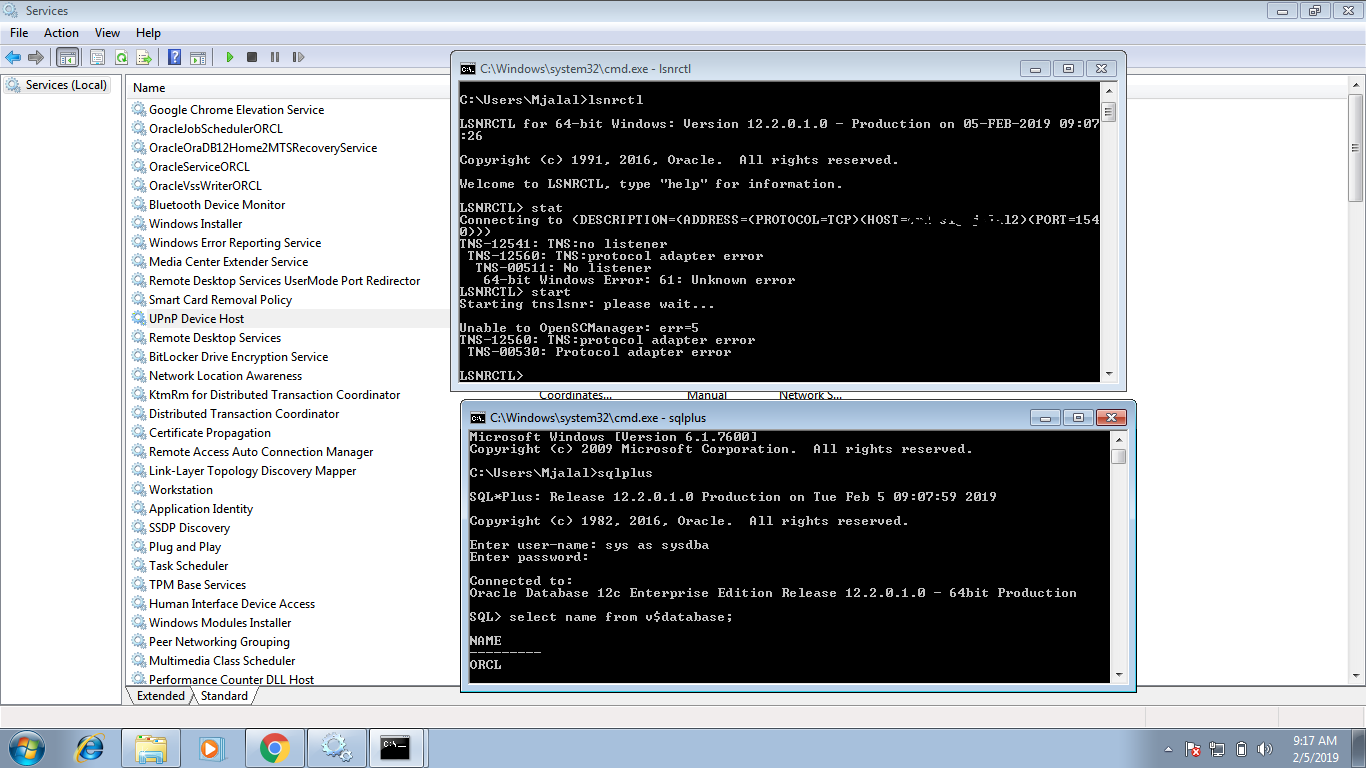The height and width of the screenshot is (768, 1366).
Task: Open Help with the blue question mark icon
Action: click(174, 58)
